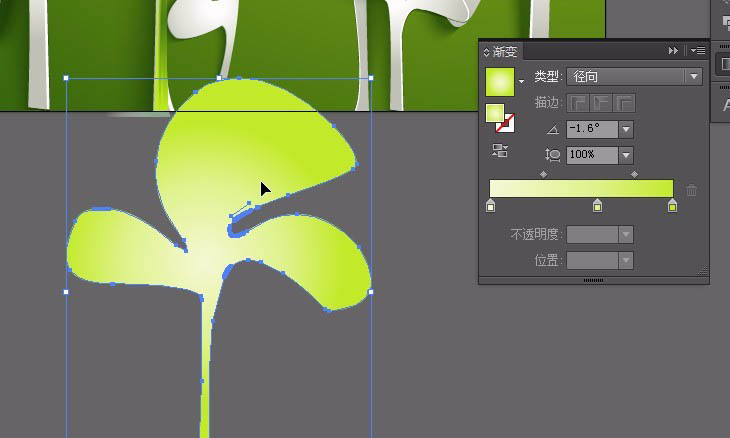Viewport: 730px width, 438px height.
Task: Open the 不透明度 dropdown arrow
Action: click(626, 235)
